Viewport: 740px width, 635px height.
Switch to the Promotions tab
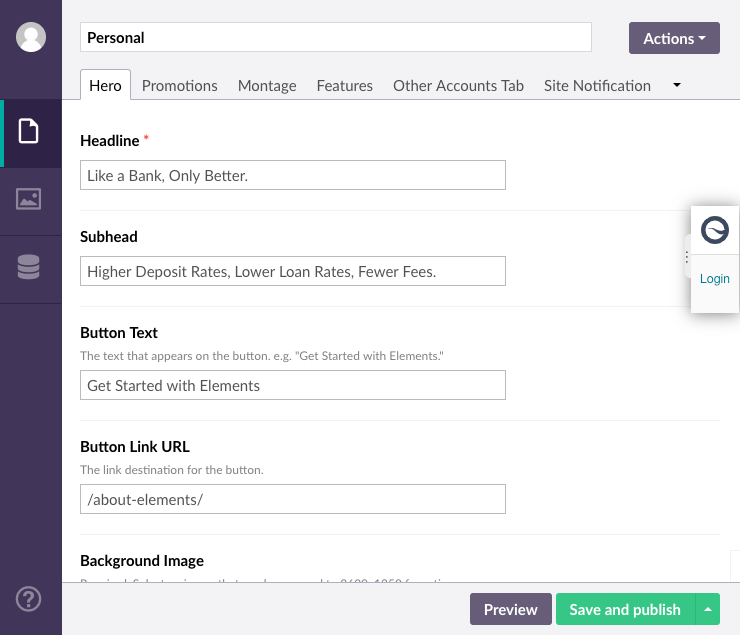click(x=179, y=86)
